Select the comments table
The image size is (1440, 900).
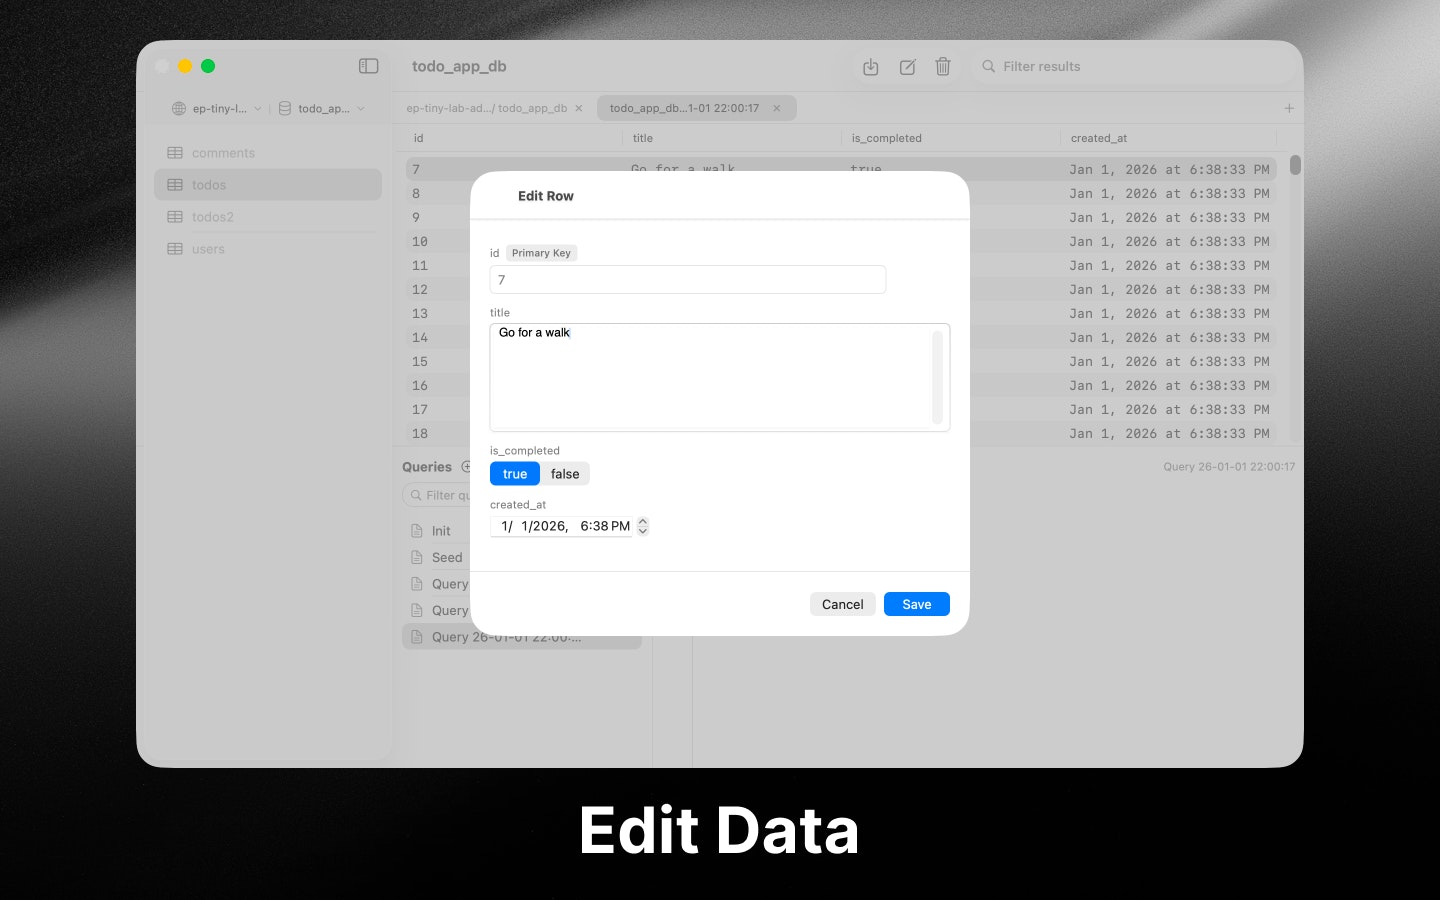tap(222, 152)
